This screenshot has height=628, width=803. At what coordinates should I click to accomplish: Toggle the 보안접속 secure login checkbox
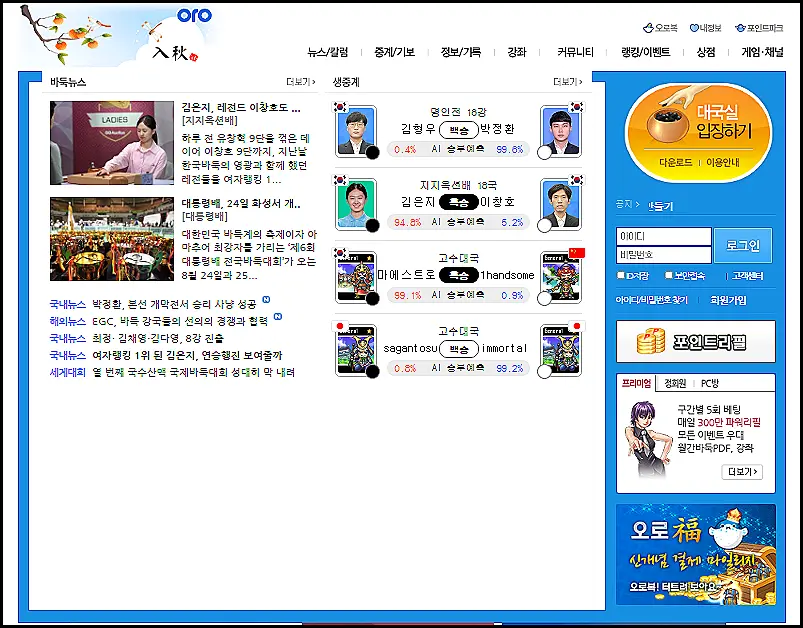coord(669,274)
